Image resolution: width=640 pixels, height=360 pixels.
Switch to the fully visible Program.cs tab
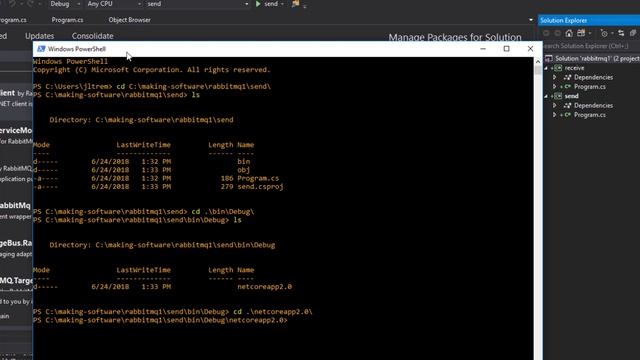tap(67, 20)
